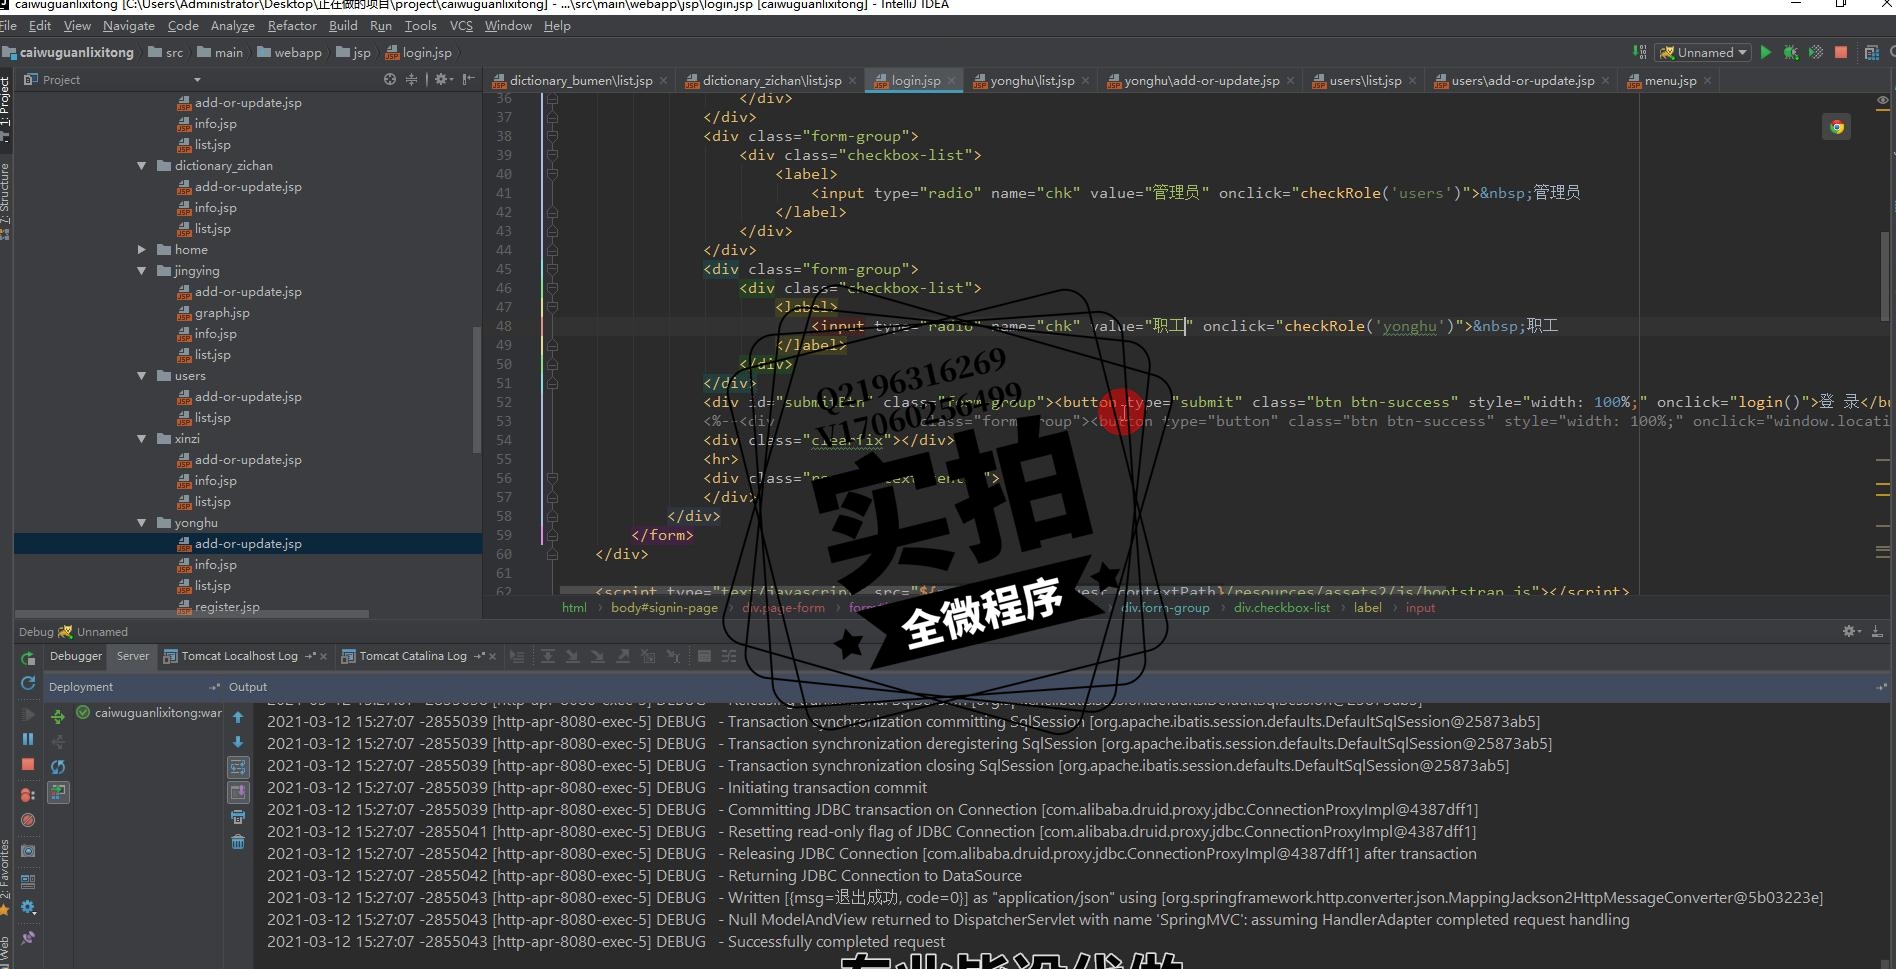
Task: Collapse the dictionary_zichan folder
Action: (142, 166)
